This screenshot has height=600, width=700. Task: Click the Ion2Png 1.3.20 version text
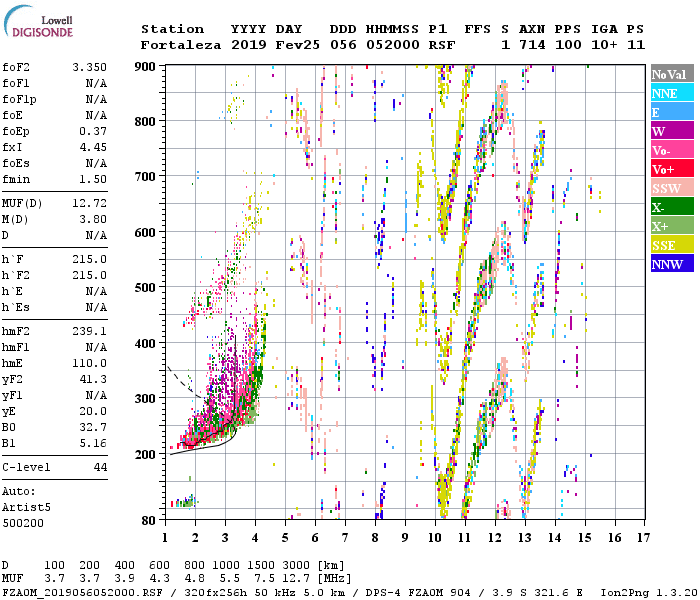pos(650,593)
